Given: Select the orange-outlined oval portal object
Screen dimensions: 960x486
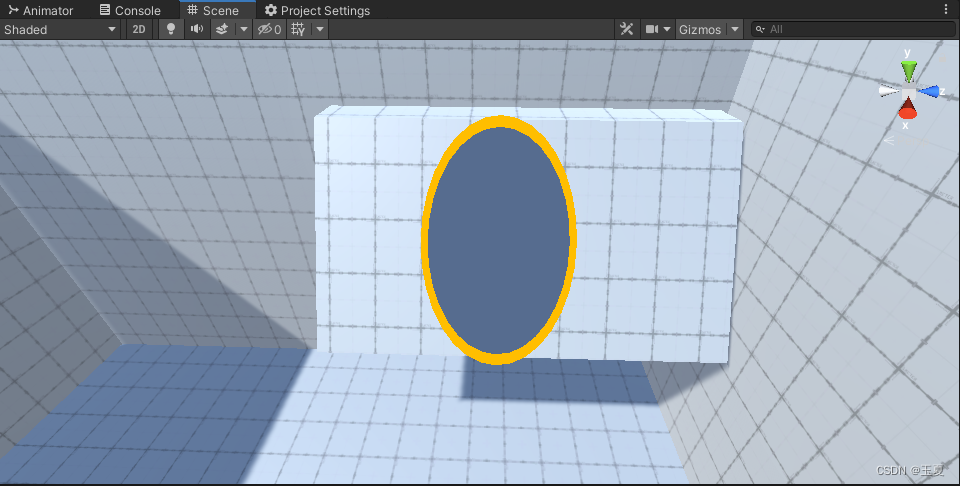Looking at the screenshot, I should click(x=498, y=240).
